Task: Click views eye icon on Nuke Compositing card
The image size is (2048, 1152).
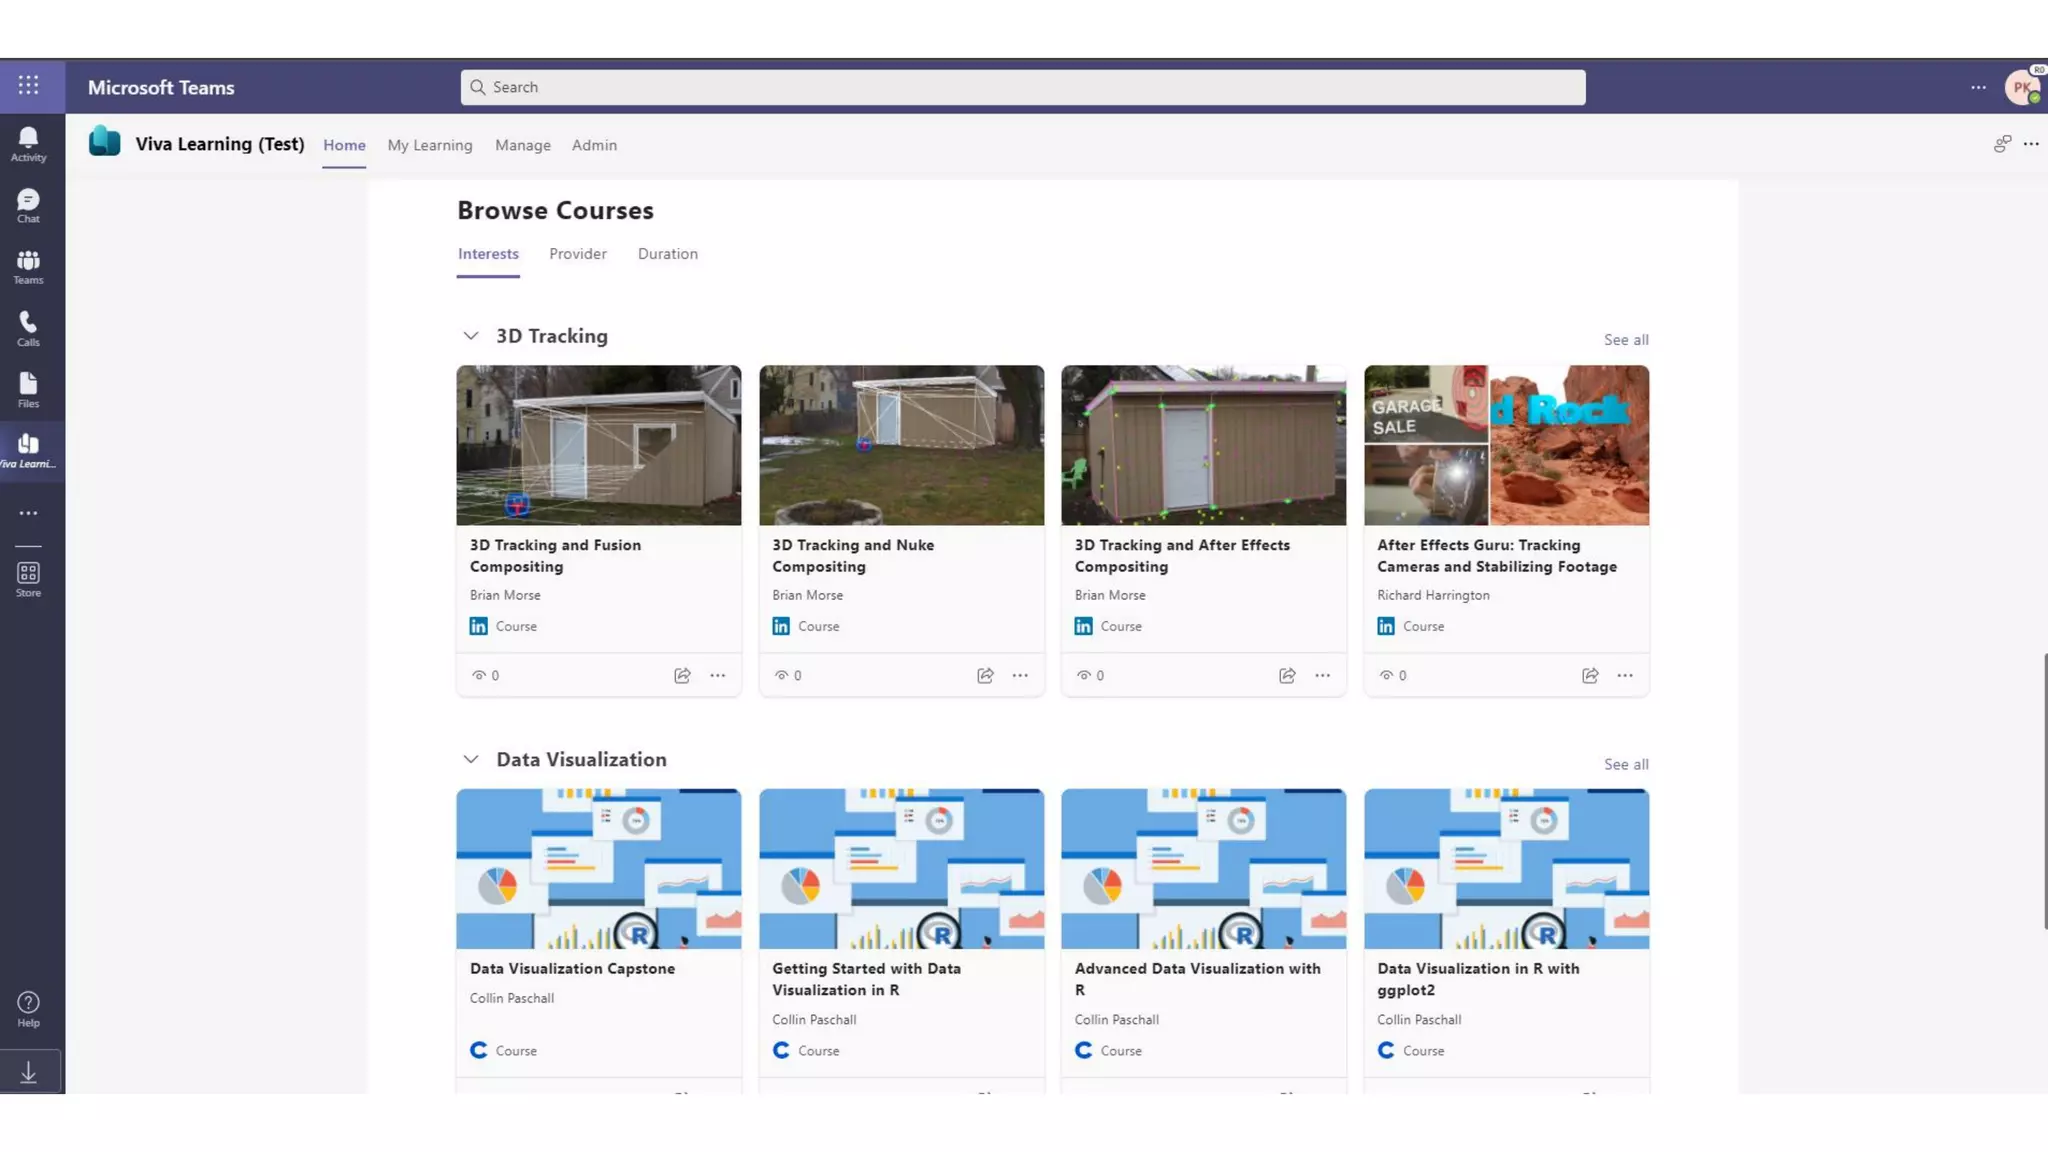Action: click(782, 676)
